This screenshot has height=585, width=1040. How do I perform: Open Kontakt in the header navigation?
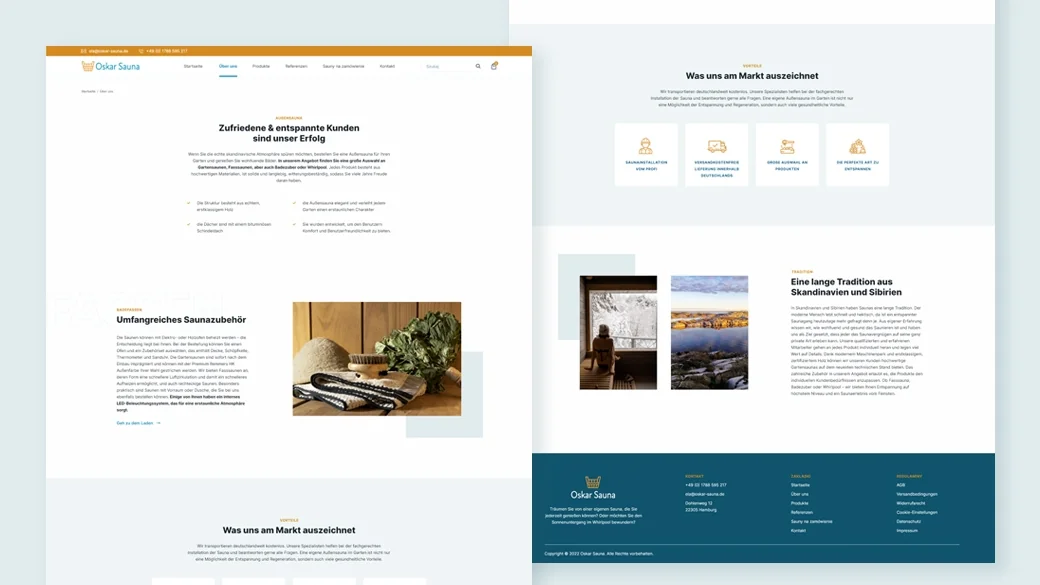click(x=387, y=66)
